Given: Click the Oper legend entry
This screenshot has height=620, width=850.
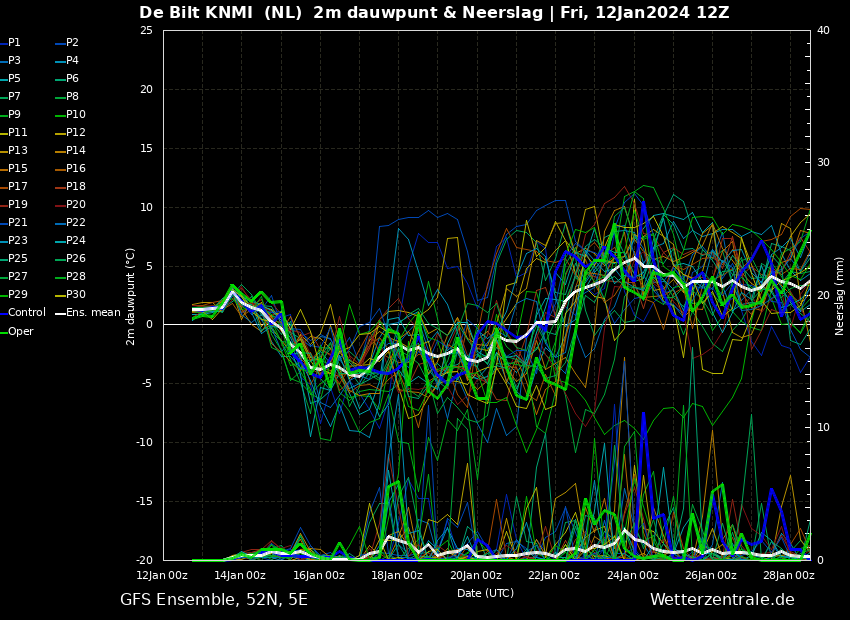Looking at the screenshot, I should coord(17,331).
